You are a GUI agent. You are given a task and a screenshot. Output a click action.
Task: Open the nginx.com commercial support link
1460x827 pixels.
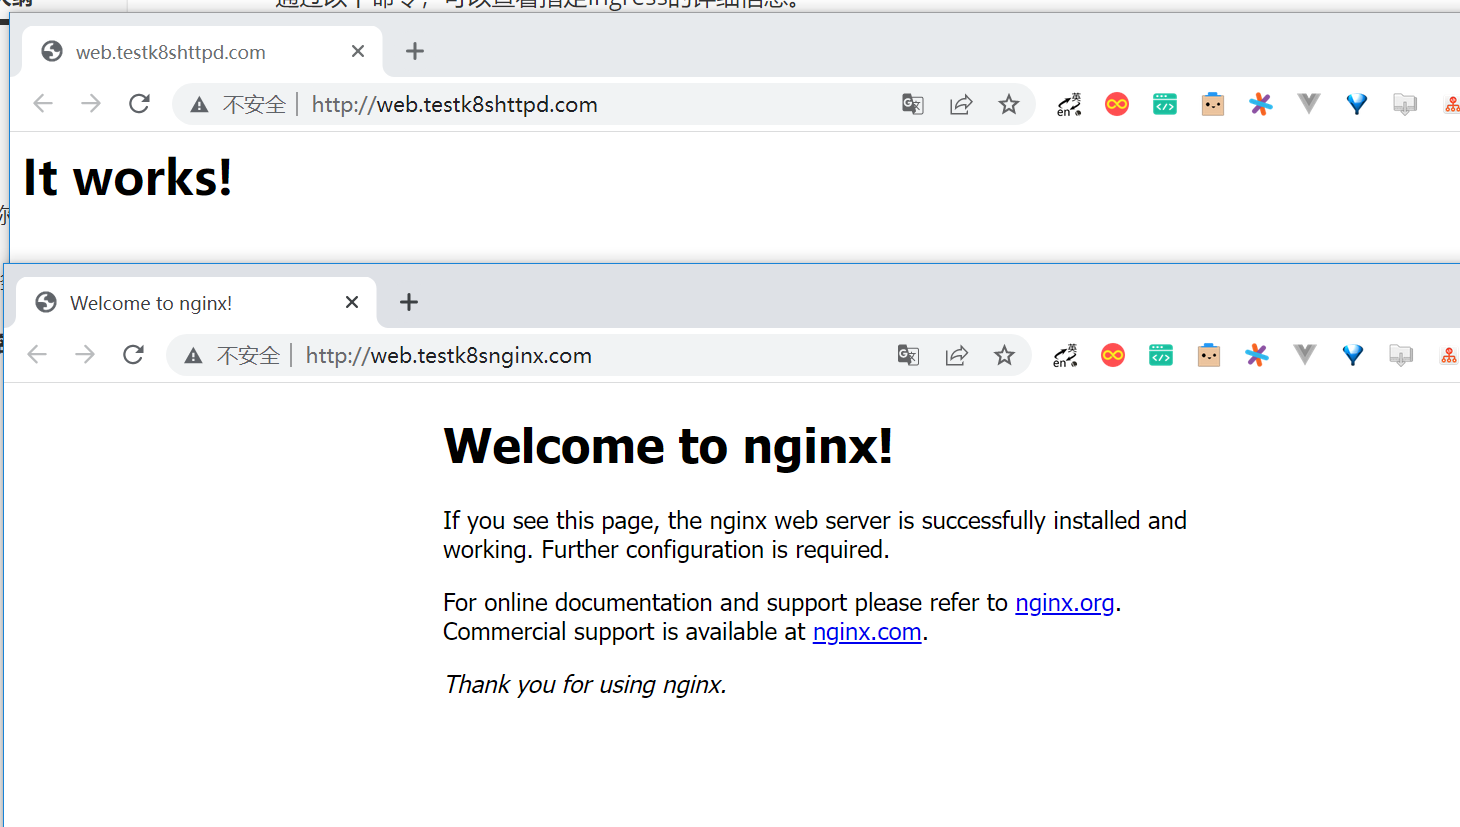point(867,632)
